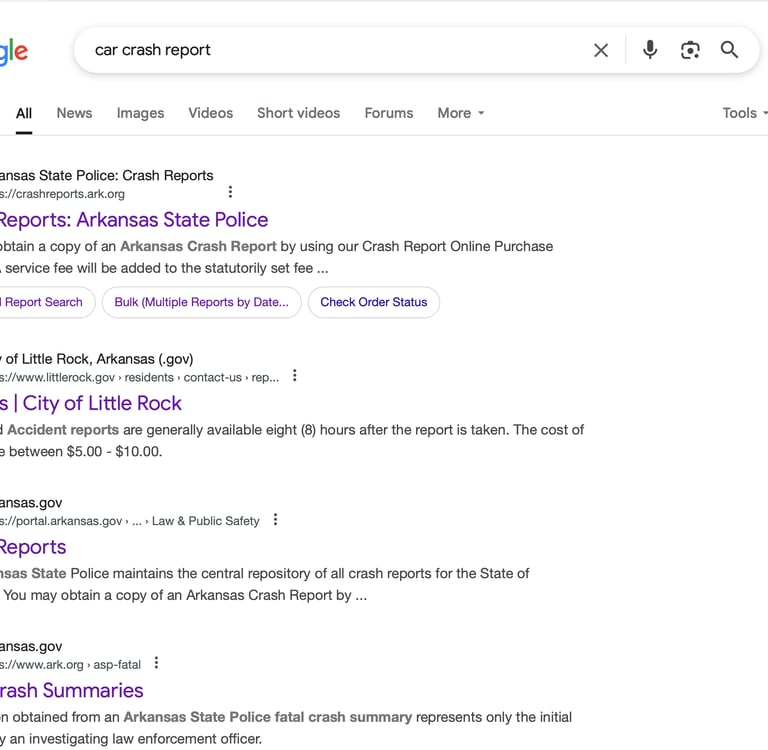Switch to the Images tab
This screenshot has width=768, height=750.
tap(140, 113)
